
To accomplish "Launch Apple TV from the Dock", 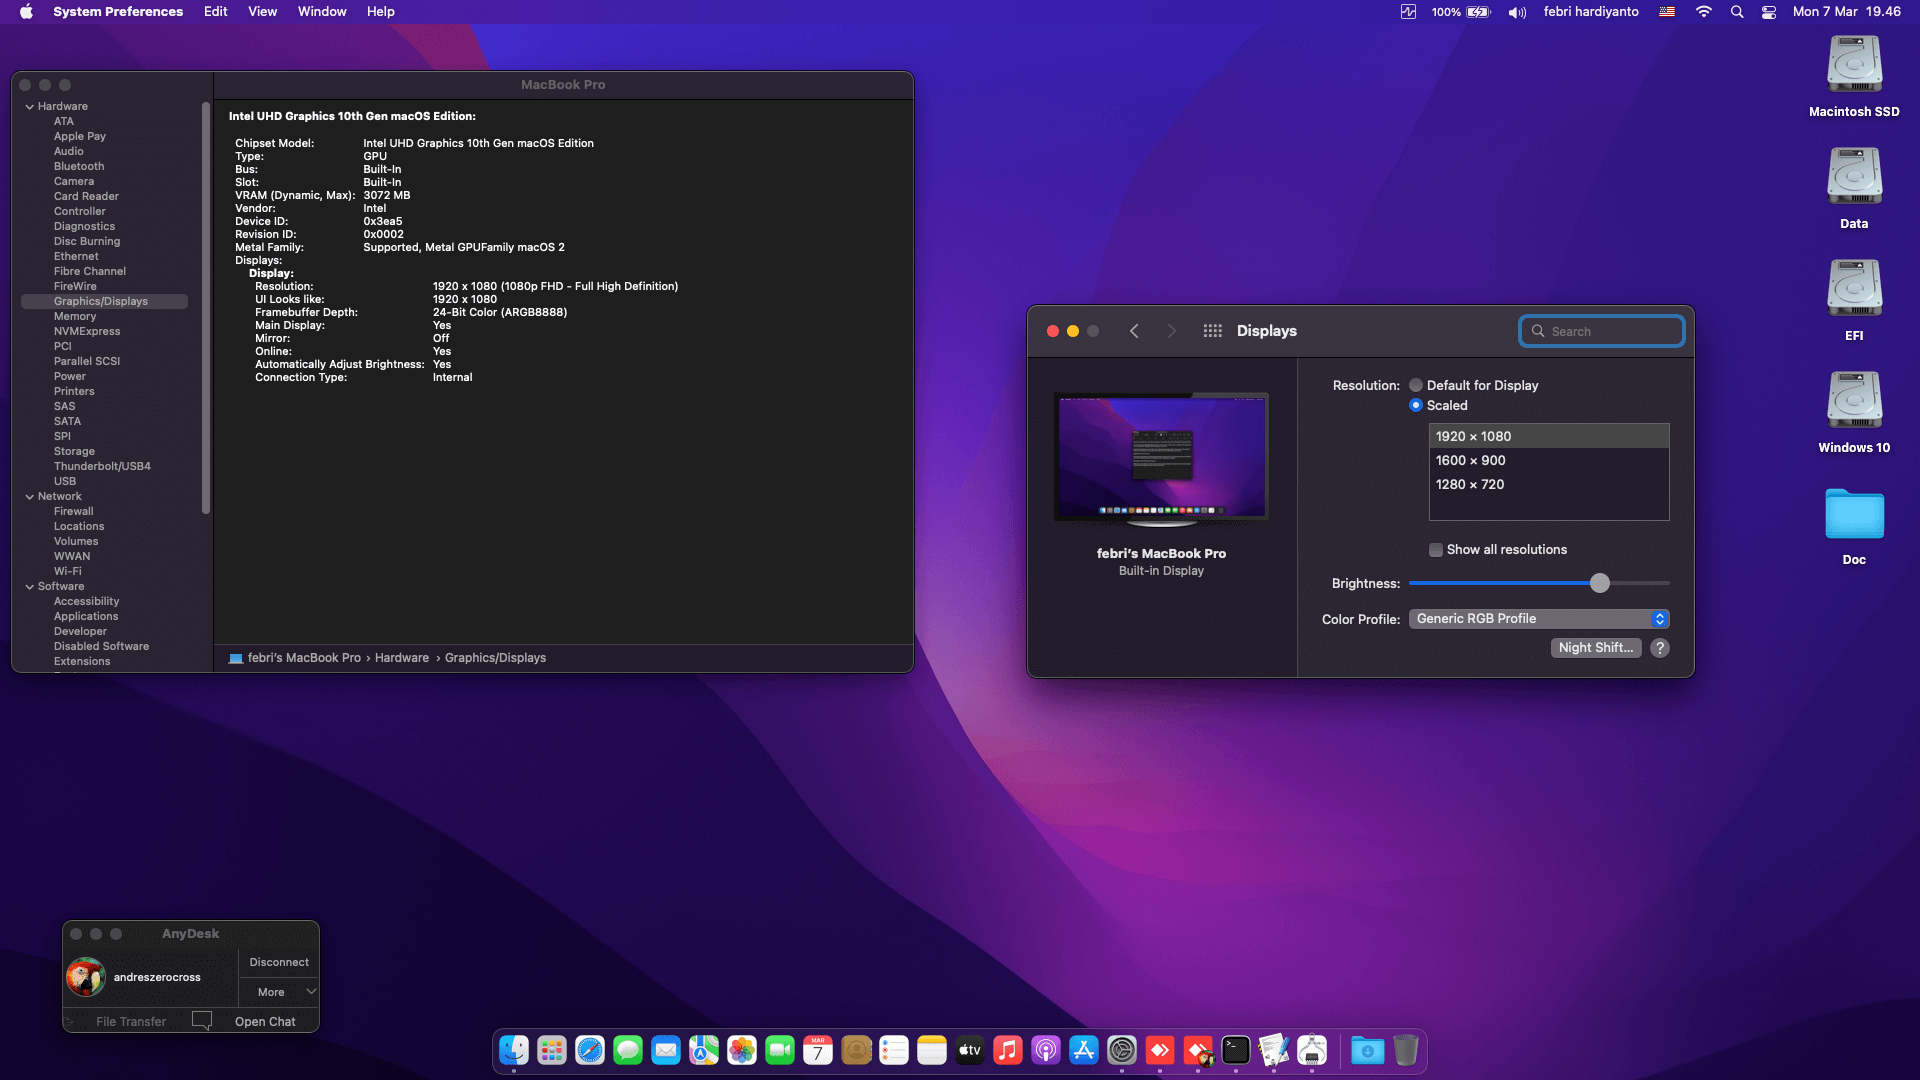I will tap(970, 1050).
